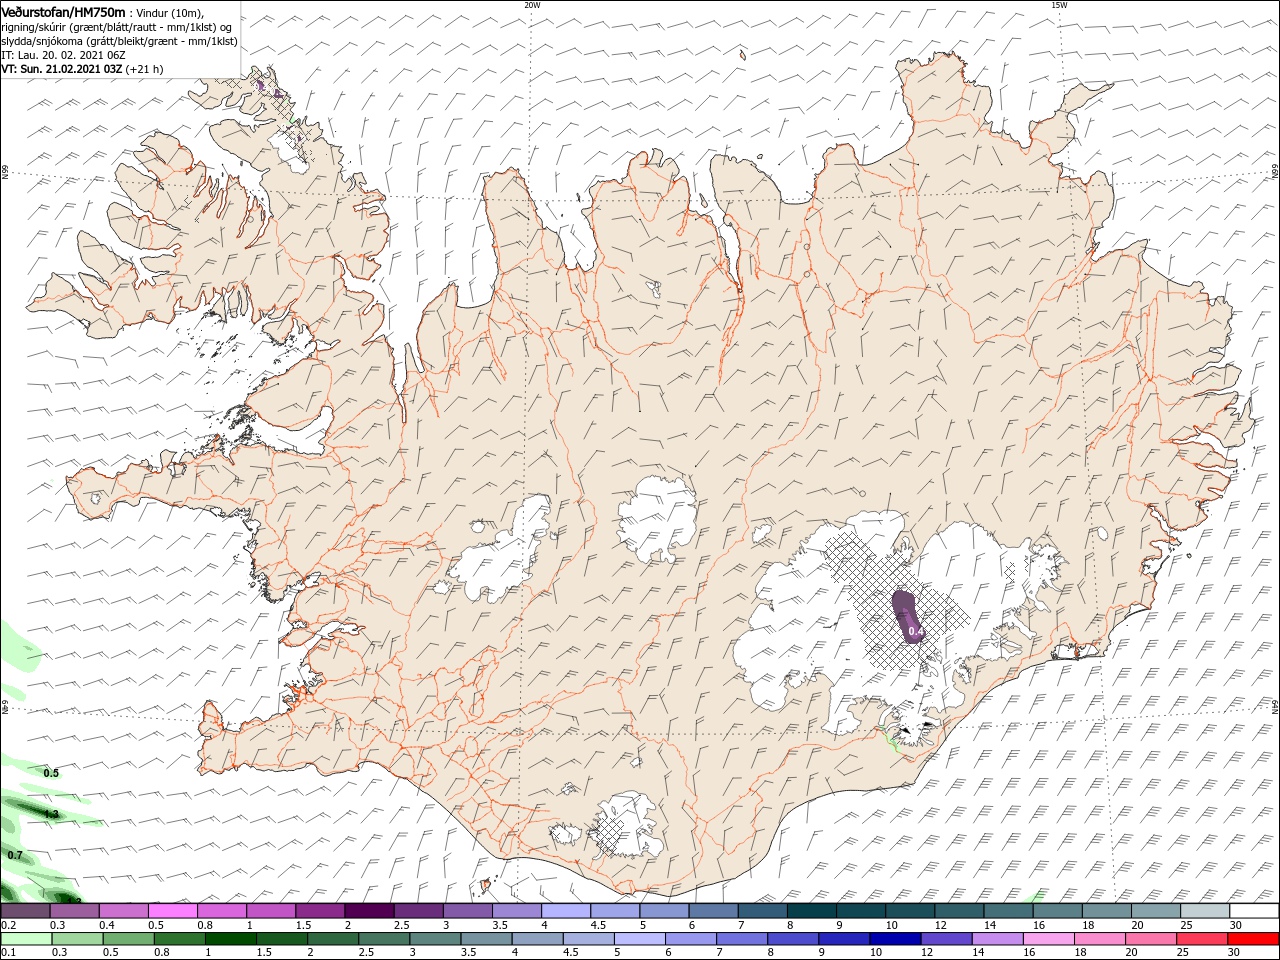Click the bright red lower swatch after 30
Image resolution: width=1280 pixels, height=960 pixels.
point(1253,939)
